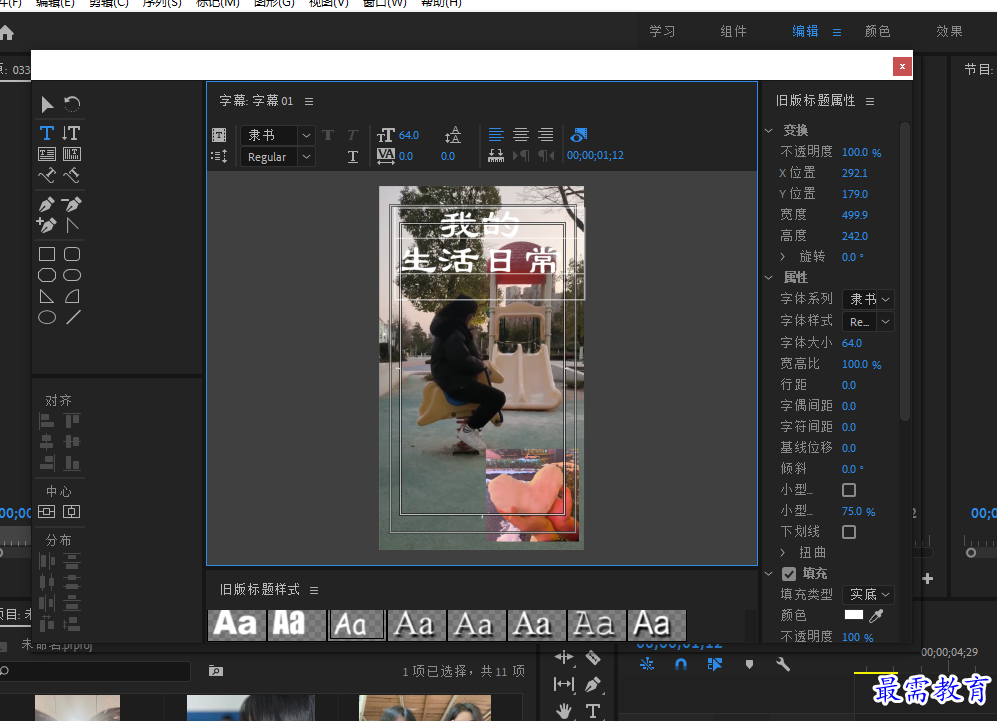Select the Rectangle shape tool

[46, 254]
